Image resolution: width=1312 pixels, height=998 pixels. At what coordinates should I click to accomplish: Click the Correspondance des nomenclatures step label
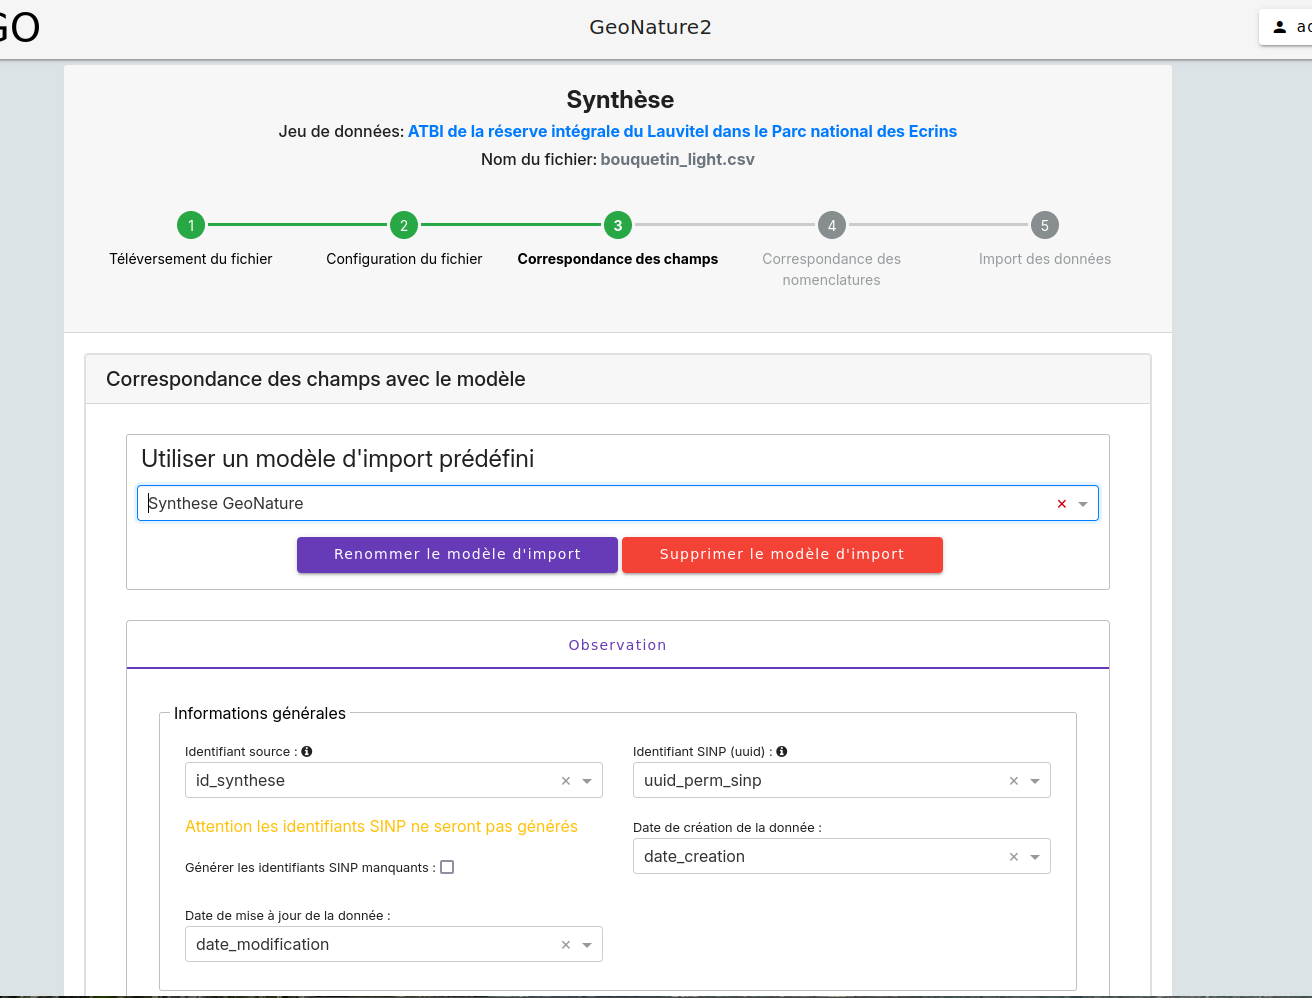point(832,269)
